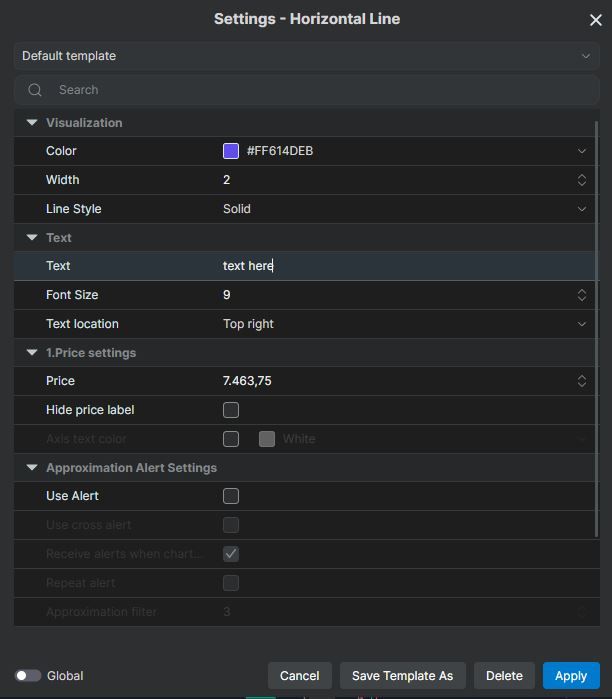612x699 pixels.
Task: Toggle the Axis text color checkbox
Action: point(231,439)
